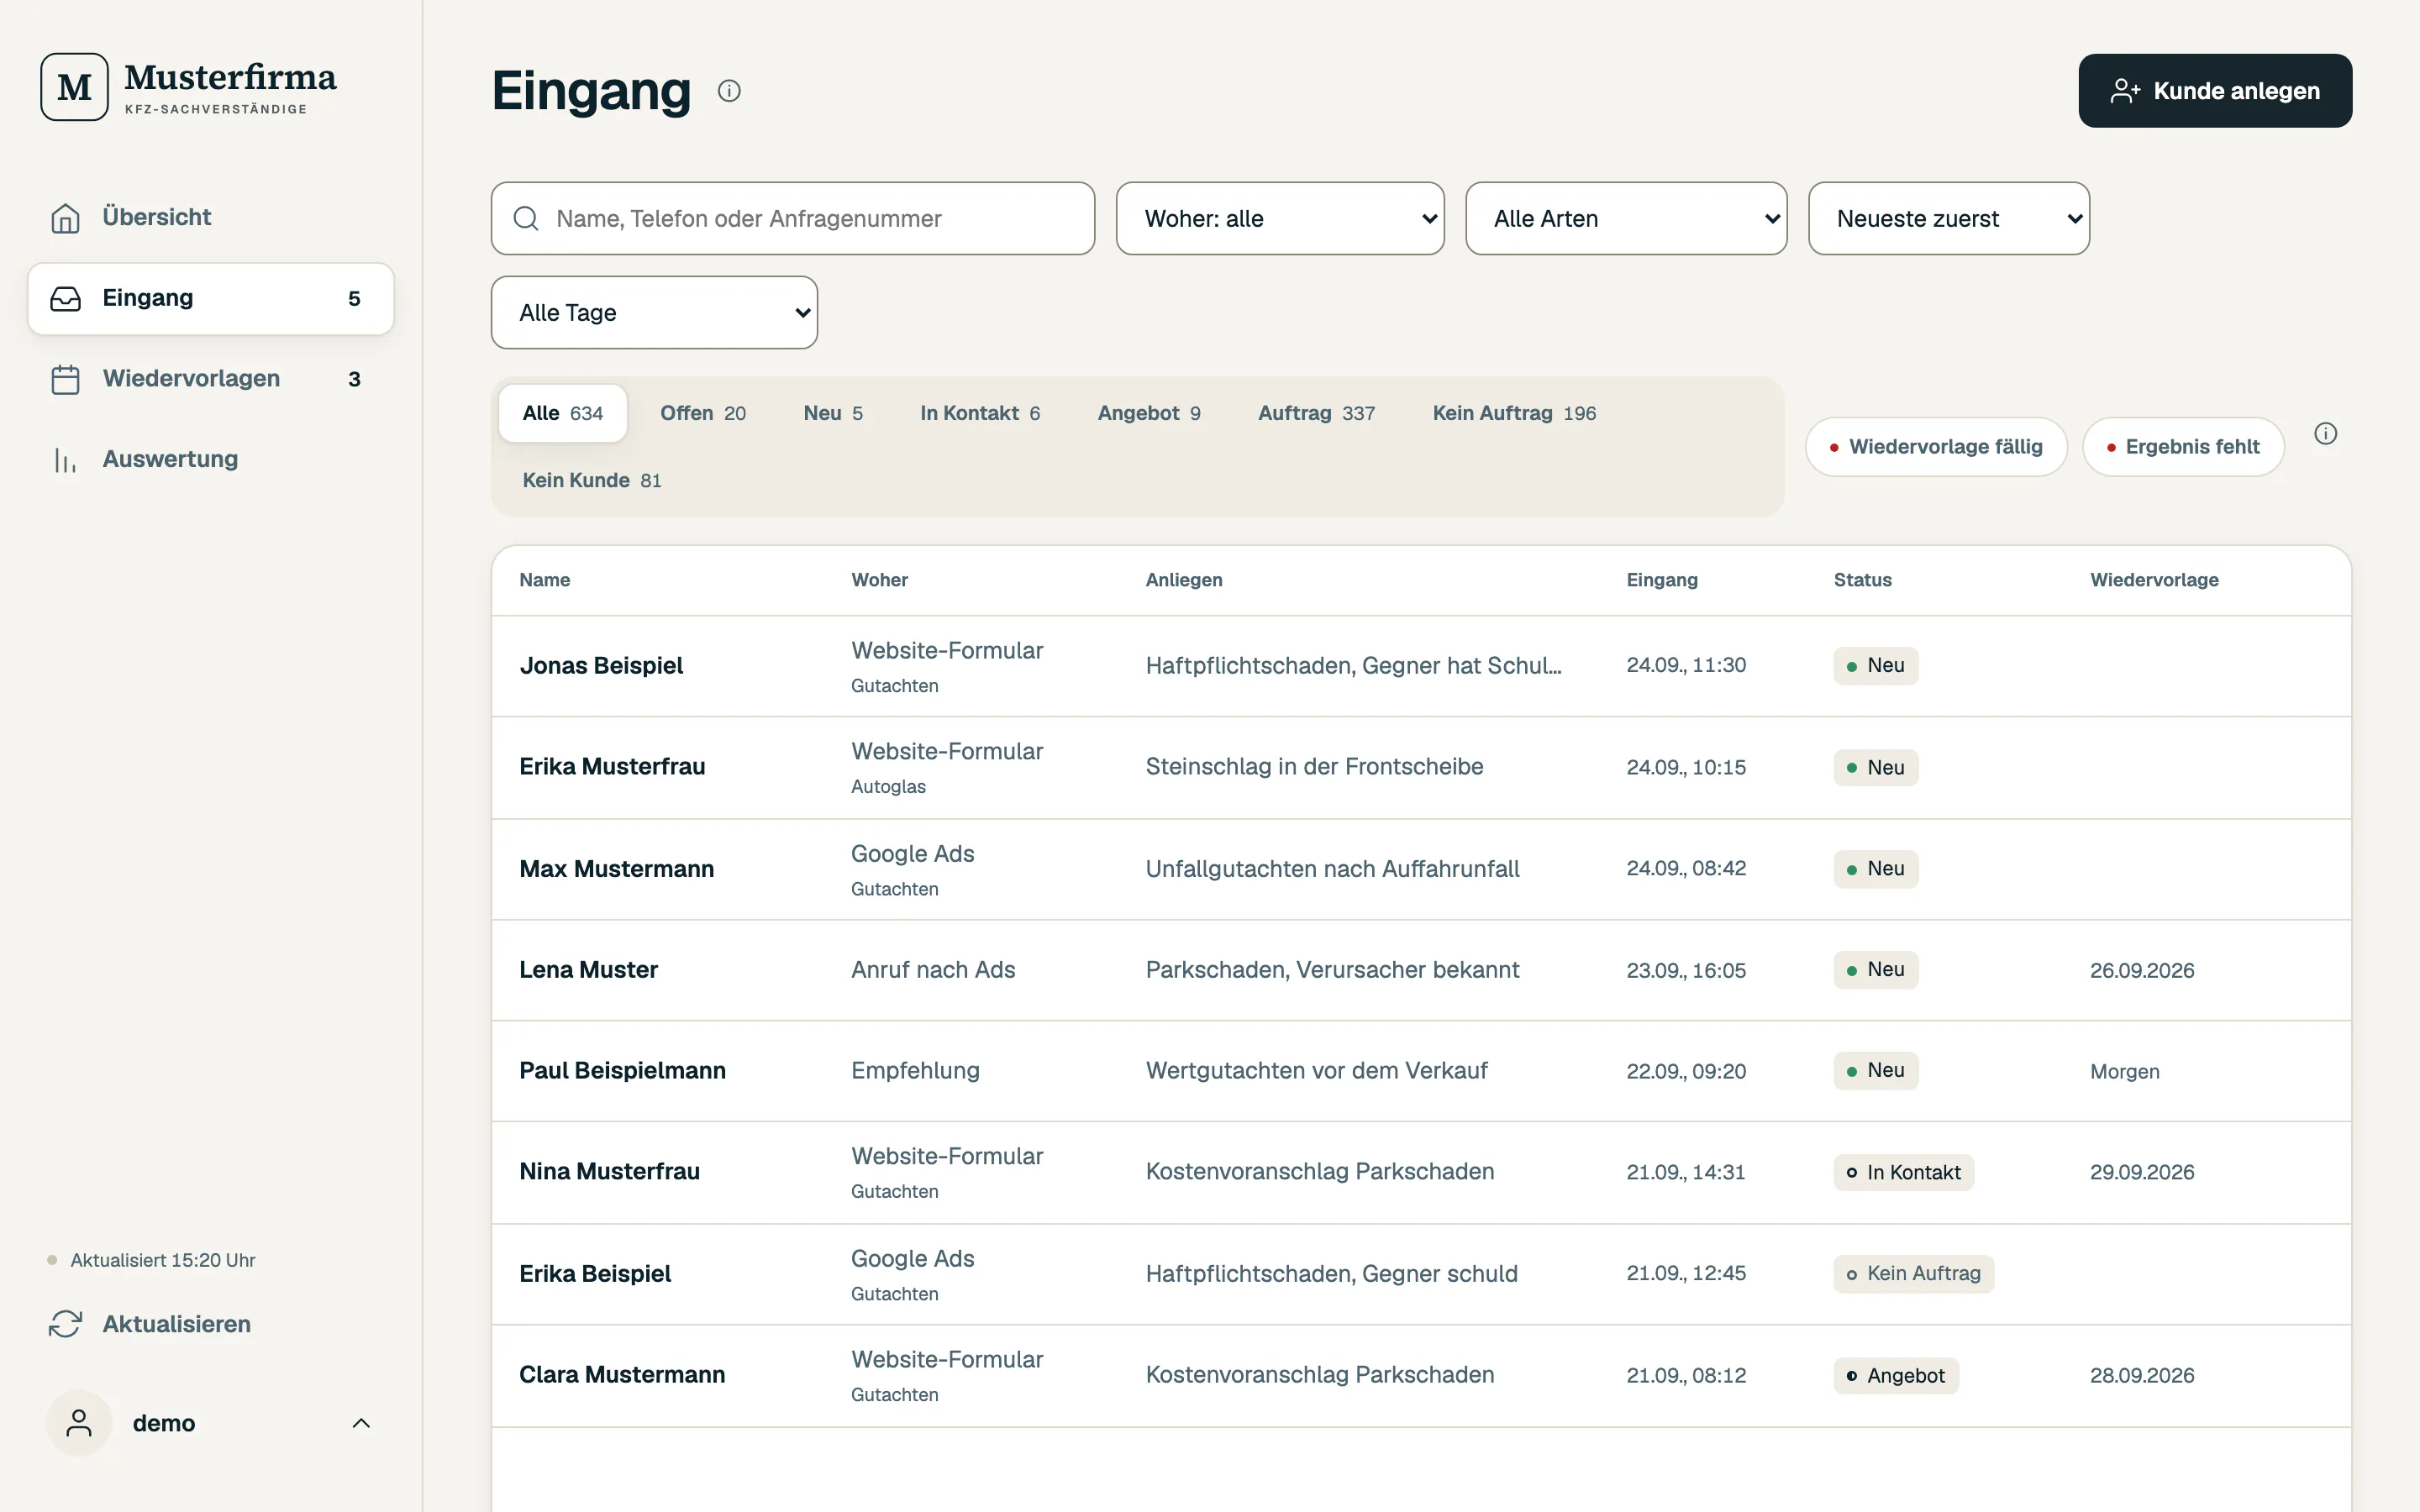
Task: Focus the Name, Telefon oder Anfragenummer field
Action: (793, 218)
